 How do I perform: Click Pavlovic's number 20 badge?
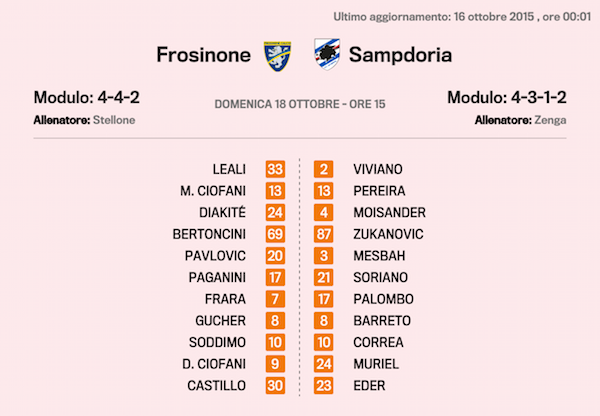tap(276, 256)
